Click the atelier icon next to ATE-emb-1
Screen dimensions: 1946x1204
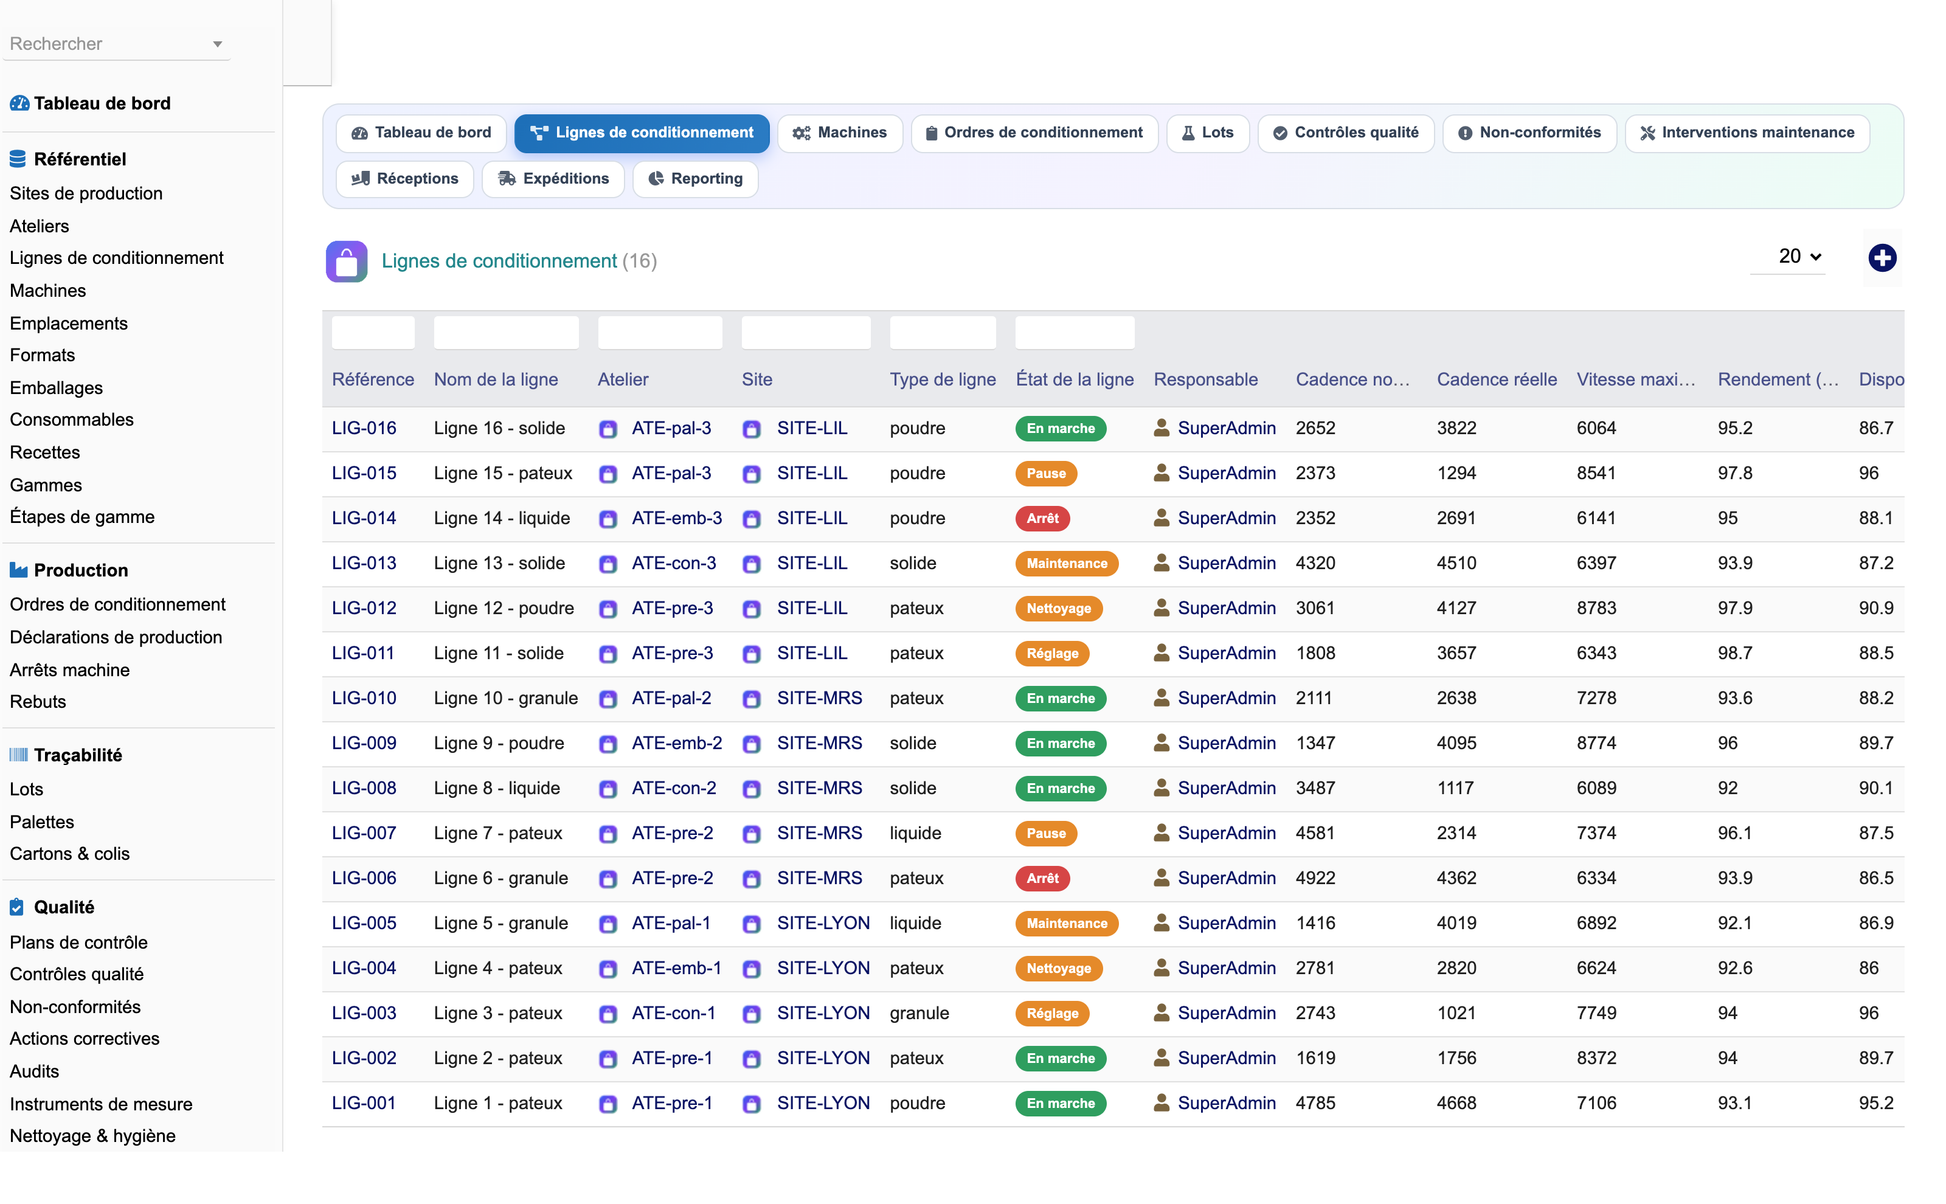608,969
